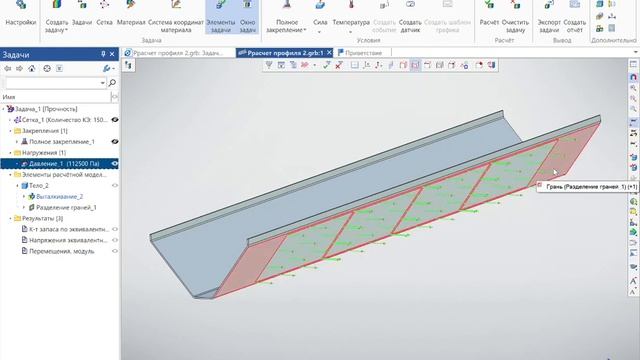640x360 pixels.
Task: Toggle visibility of Сетка_1
Action: pyautogui.click(x=115, y=120)
